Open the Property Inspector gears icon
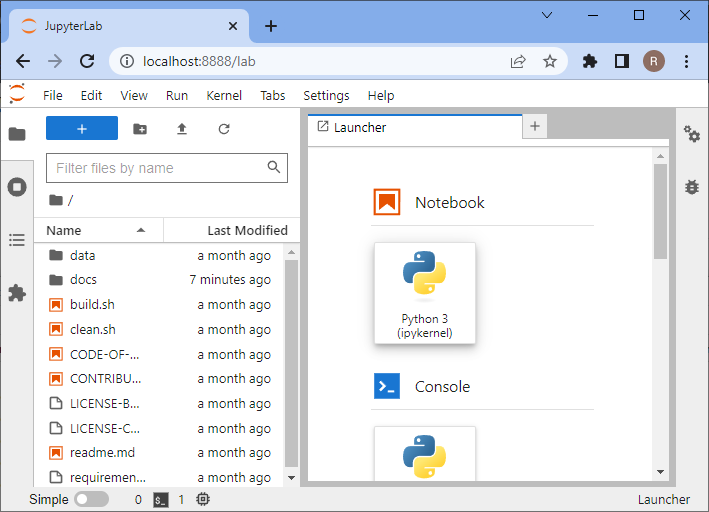Image resolution: width=709 pixels, height=512 pixels. 691,134
